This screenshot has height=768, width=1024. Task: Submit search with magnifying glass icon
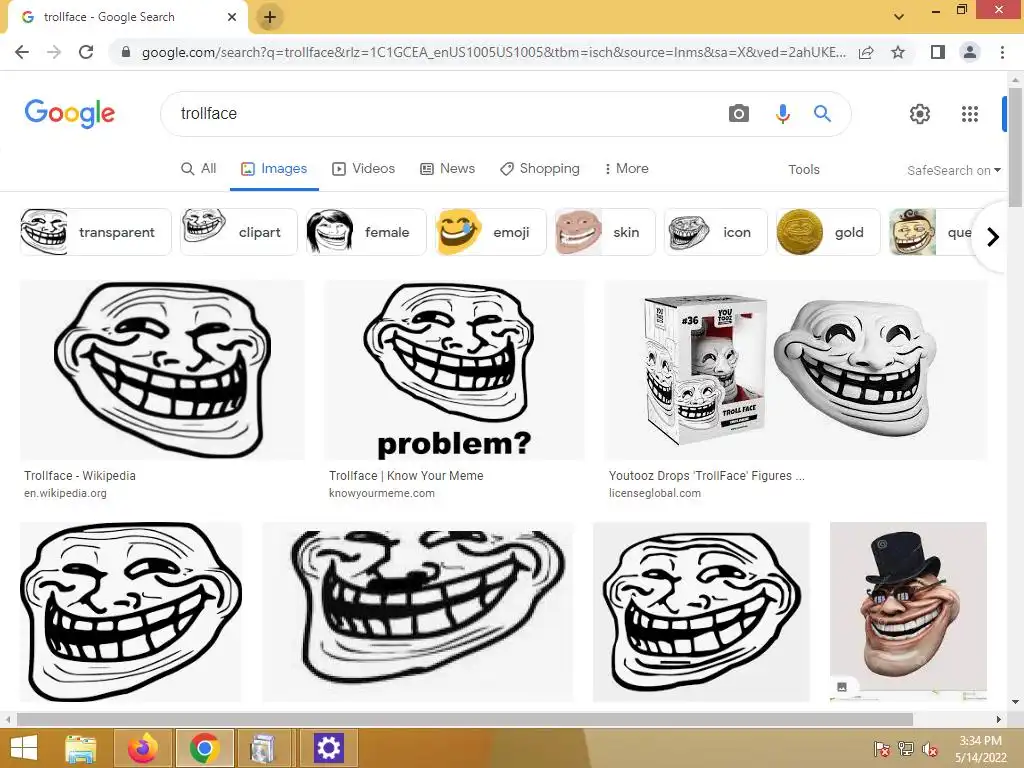(x=822, y=114)
